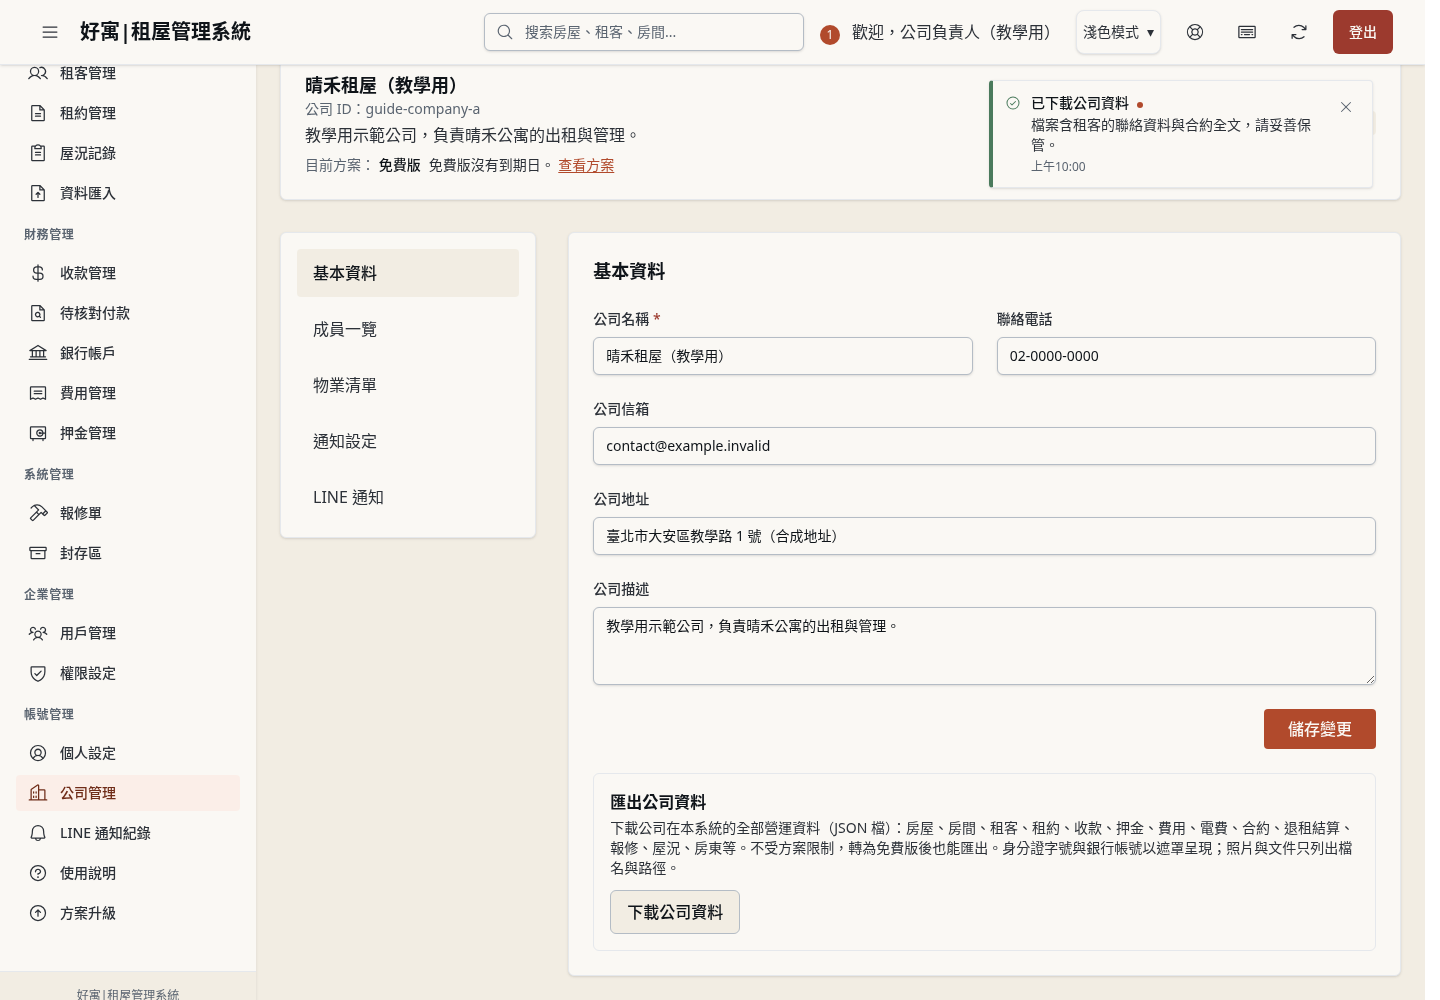The image size is (1440, 1000).
Task: Click the 方案升級 arrow icon
Action: pos(38,913)
